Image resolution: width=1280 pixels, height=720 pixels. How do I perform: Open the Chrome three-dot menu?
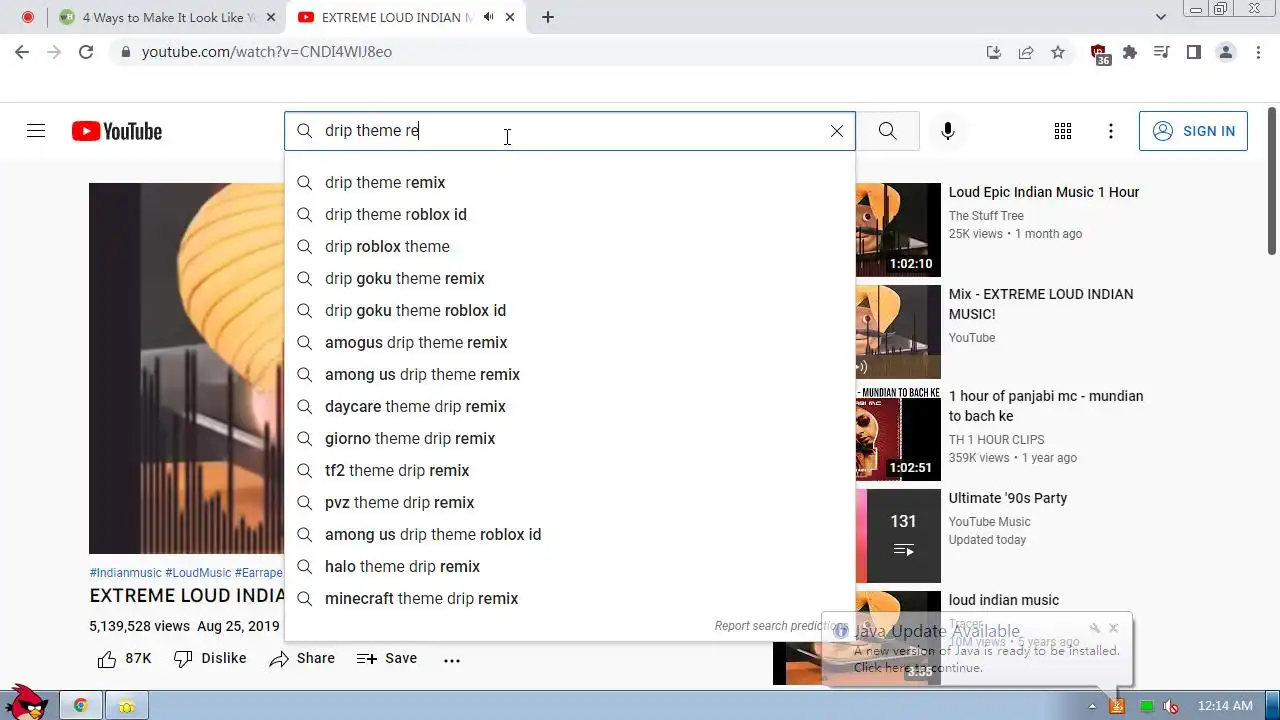pyautogui.click(x=1258, y=52)
